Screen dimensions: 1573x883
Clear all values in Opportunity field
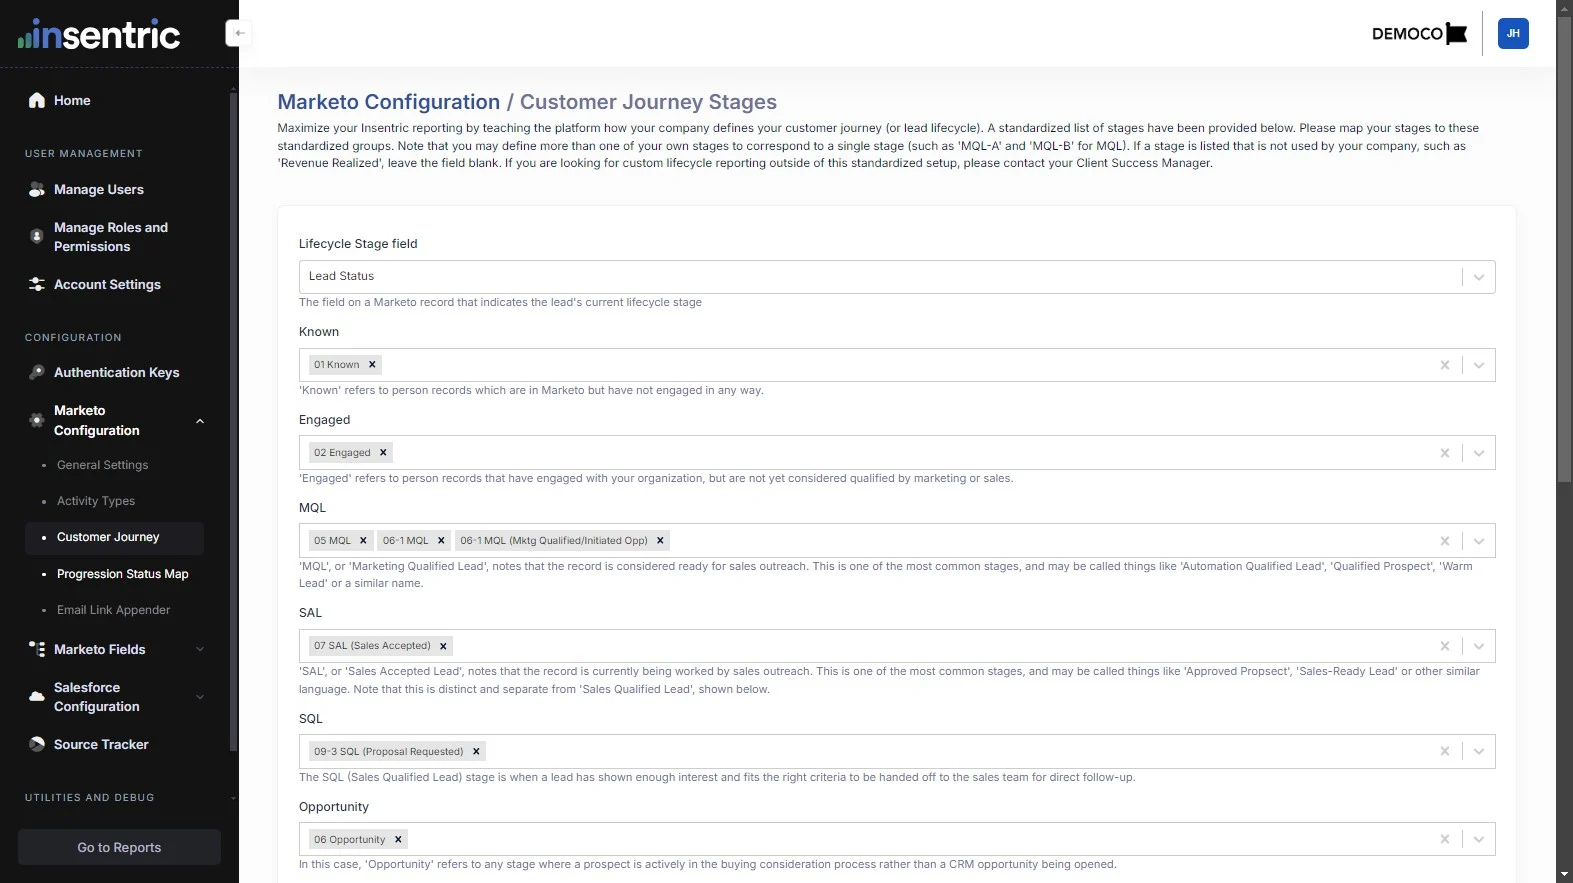coord(1445,840)
